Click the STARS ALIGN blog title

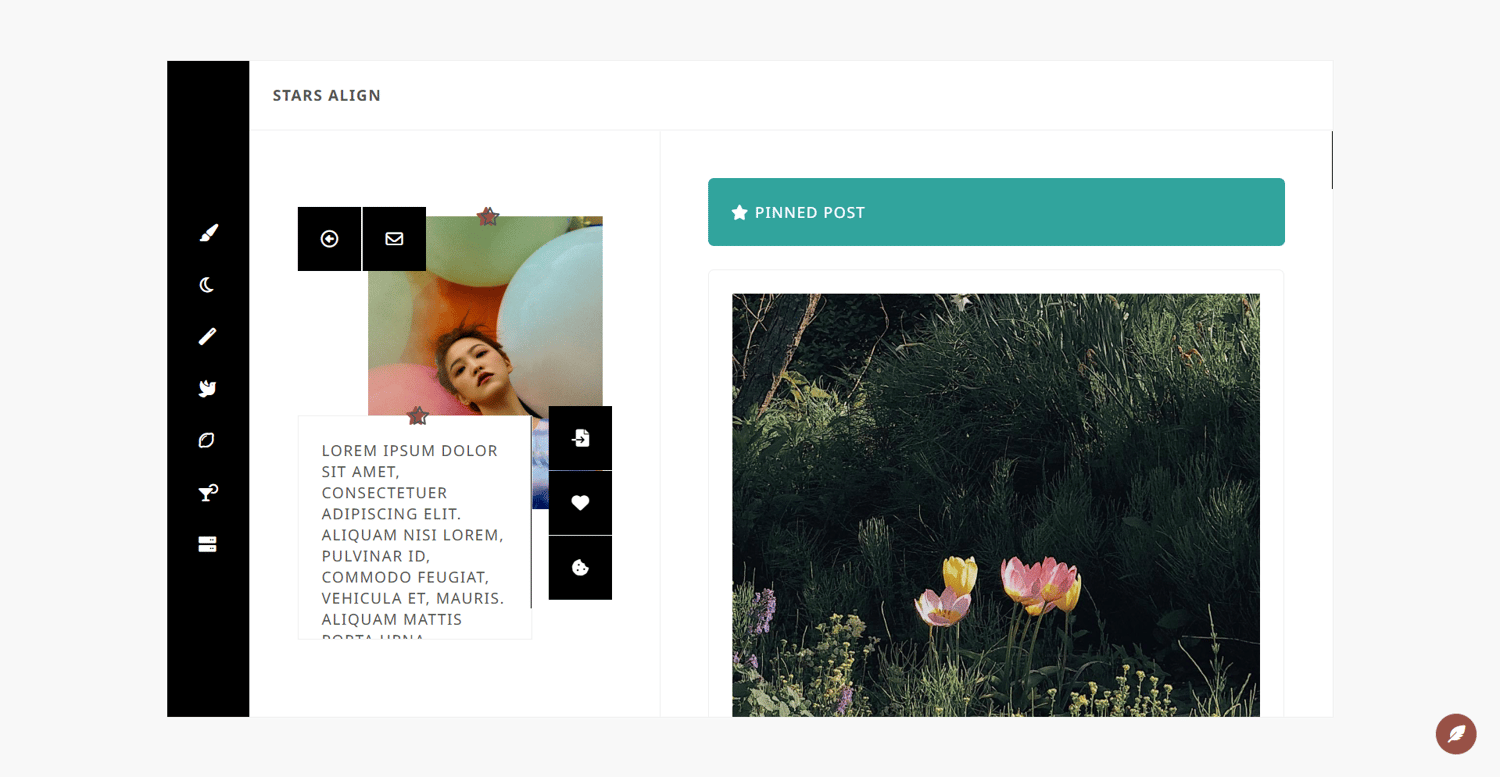point(327,96)
